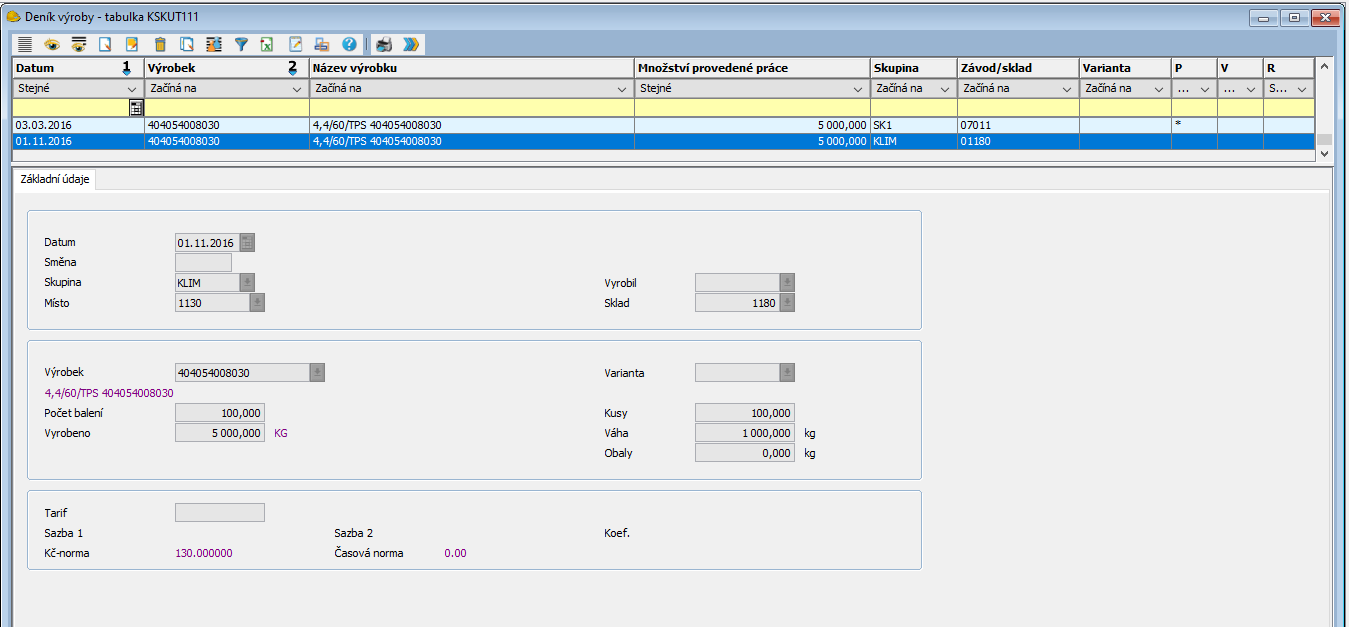
Task: Open the funnel filter tool
Action: (x=241, y=44)
